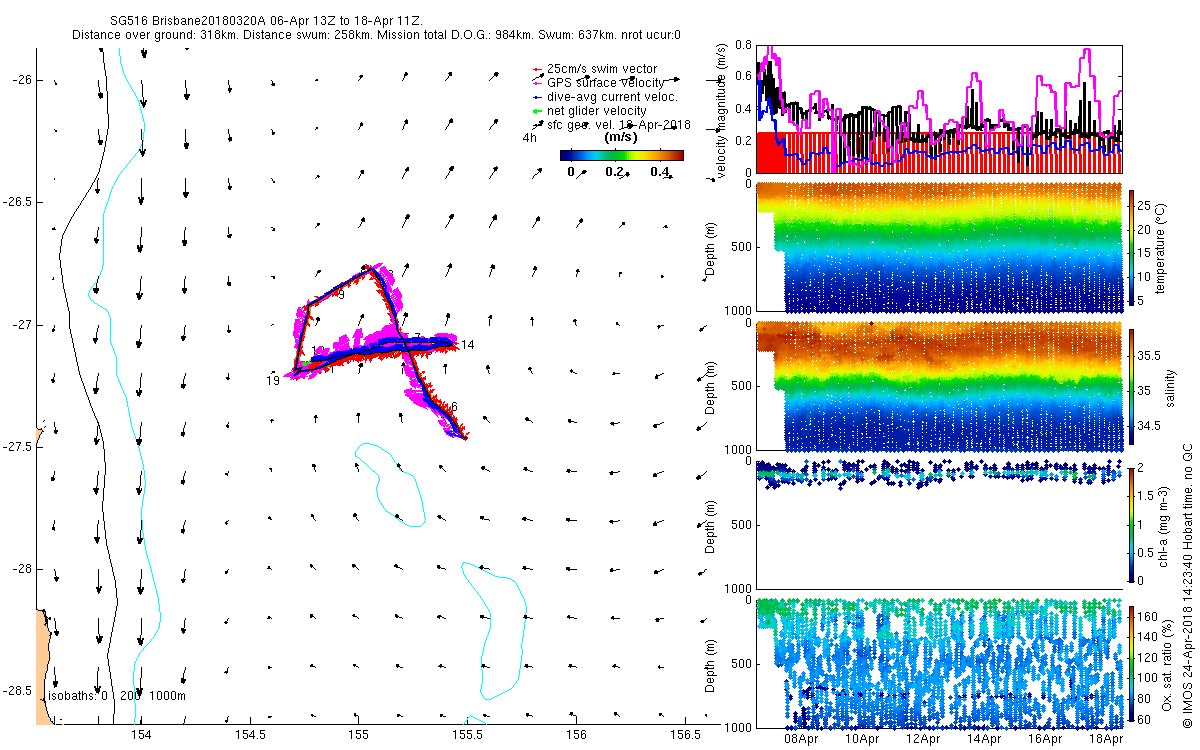
Task: Click the green net glider velocity legend marker
Action: point(538,111)
